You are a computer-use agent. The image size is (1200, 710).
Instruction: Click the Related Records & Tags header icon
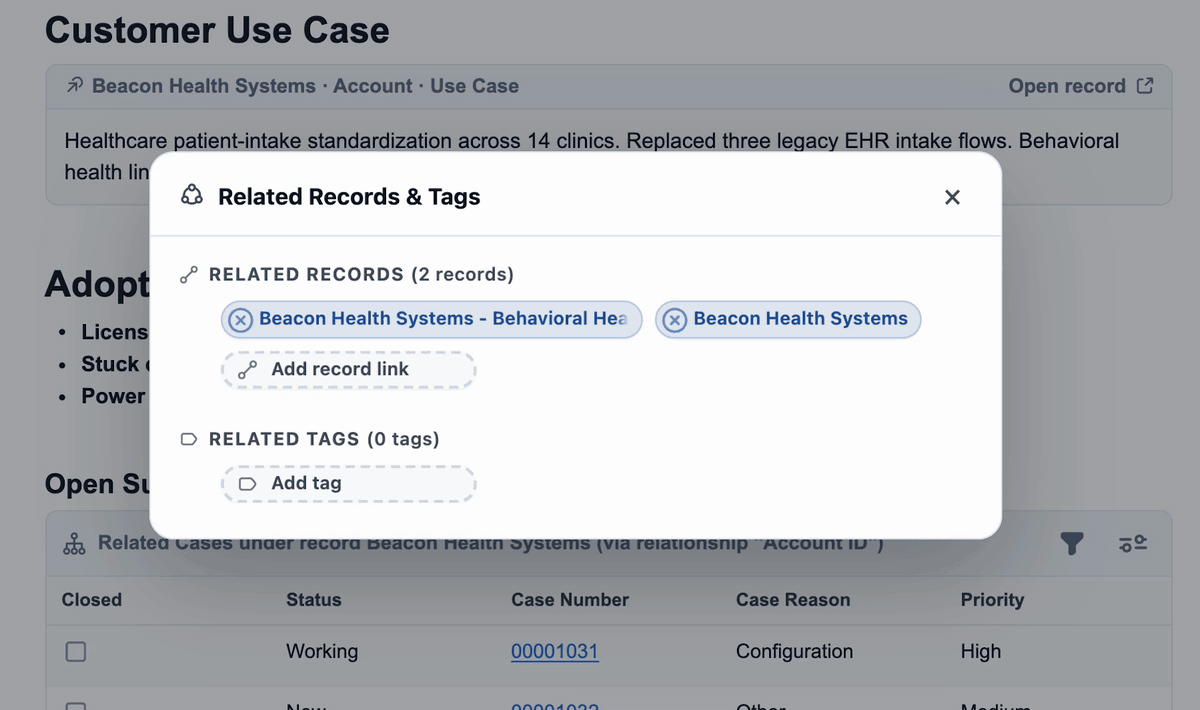pos(191,196)
